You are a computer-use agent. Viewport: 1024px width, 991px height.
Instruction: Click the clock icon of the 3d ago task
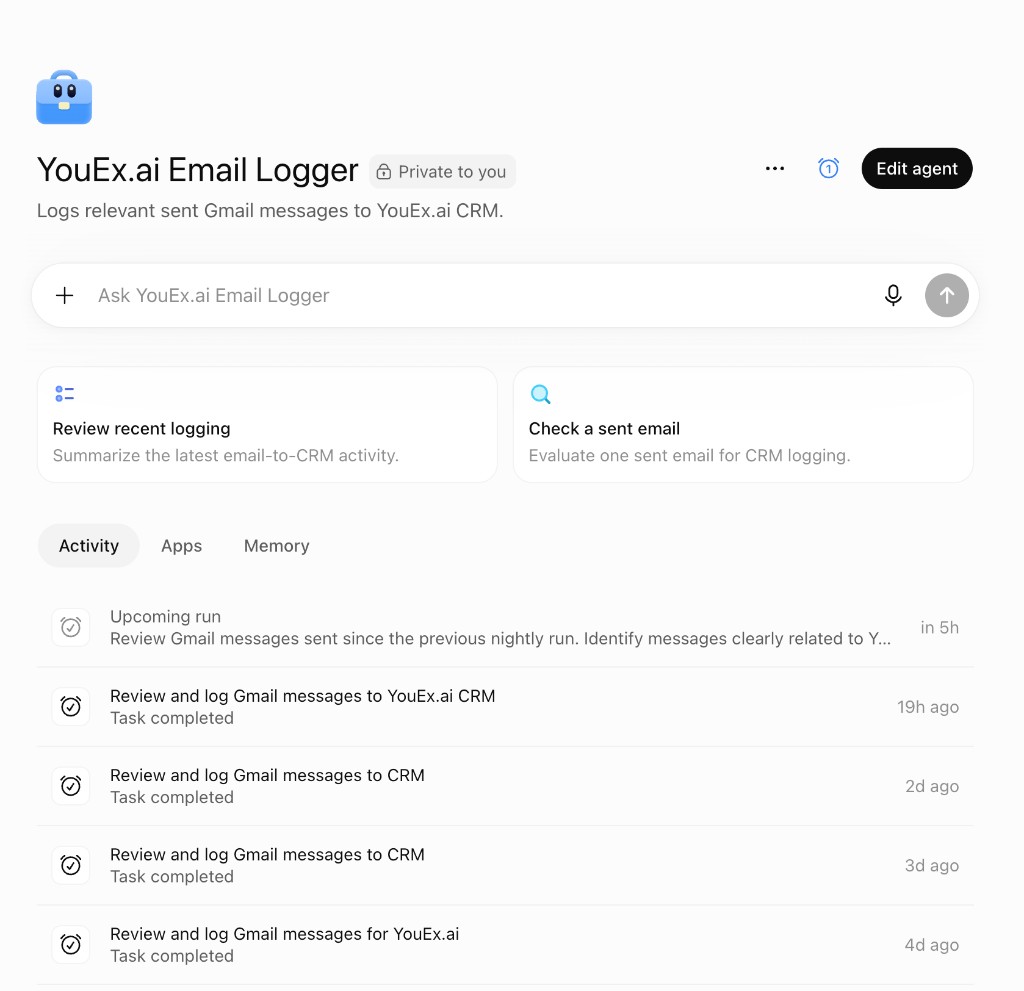click(x=71, y=866)
